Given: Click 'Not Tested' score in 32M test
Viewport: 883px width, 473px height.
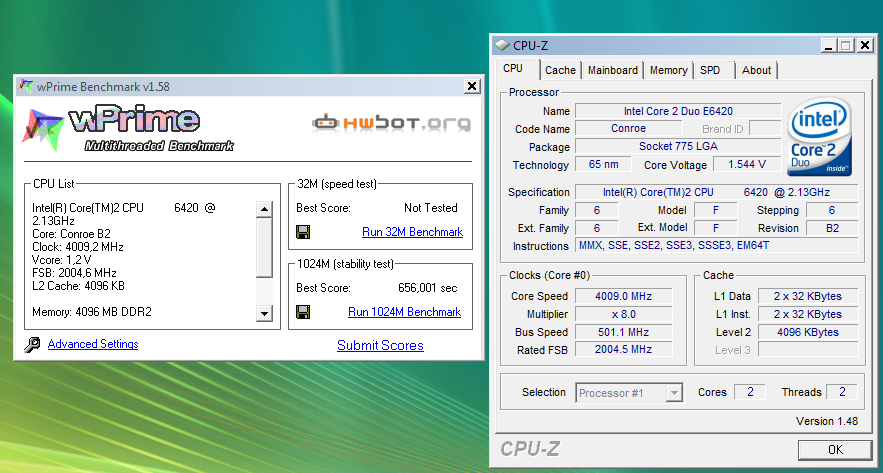Looking at the screenshot, I should coord(431,208).
